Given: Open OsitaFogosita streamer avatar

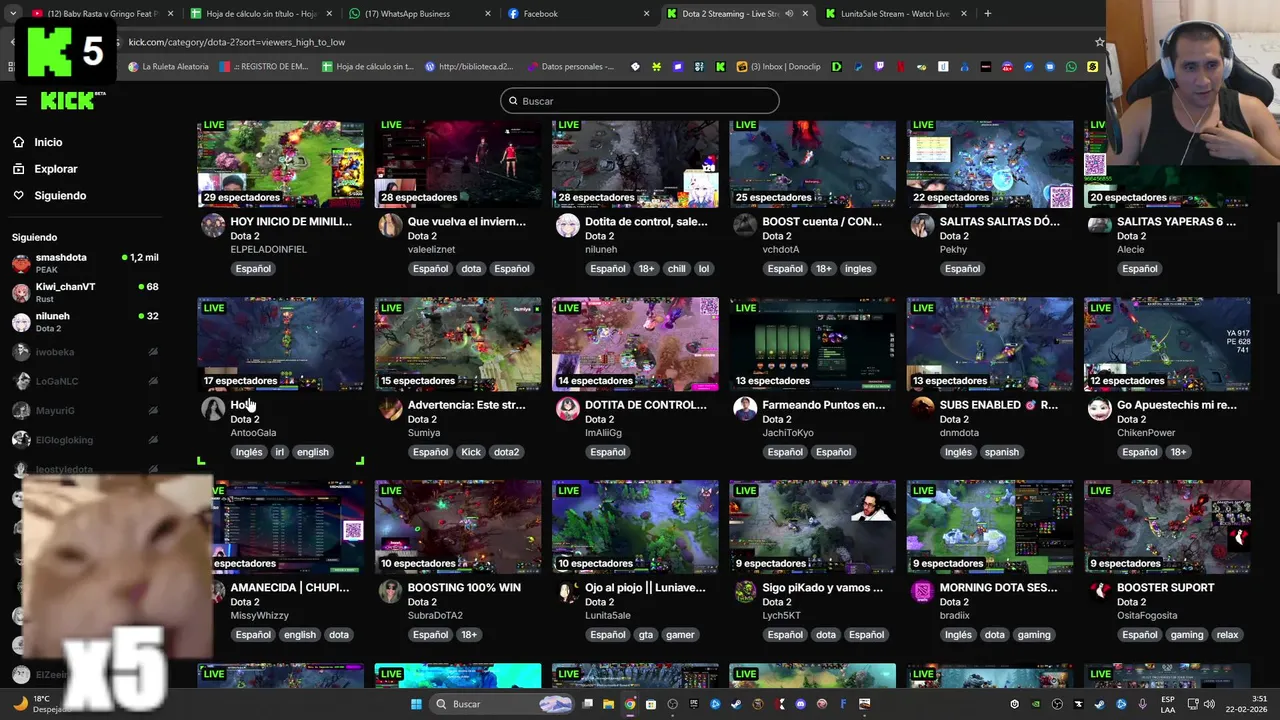Looking at the screenshot, I should pyautogui.click(x=1099, y=591).
